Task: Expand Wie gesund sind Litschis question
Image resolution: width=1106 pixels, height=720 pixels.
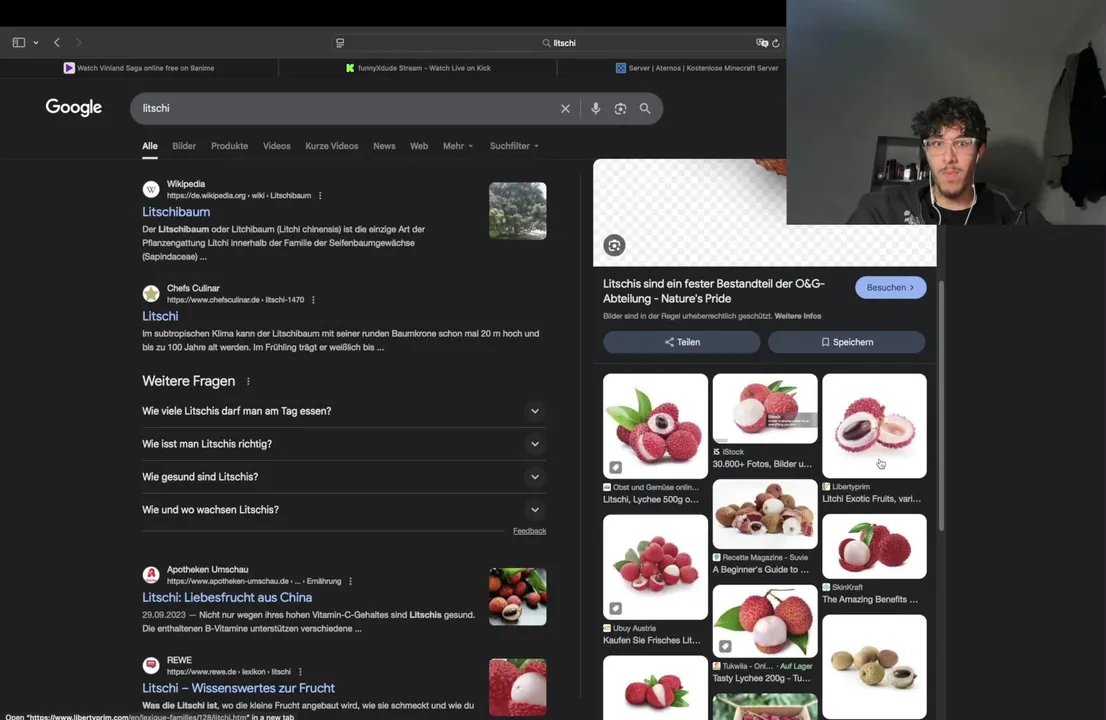Action: click(344, 477)
